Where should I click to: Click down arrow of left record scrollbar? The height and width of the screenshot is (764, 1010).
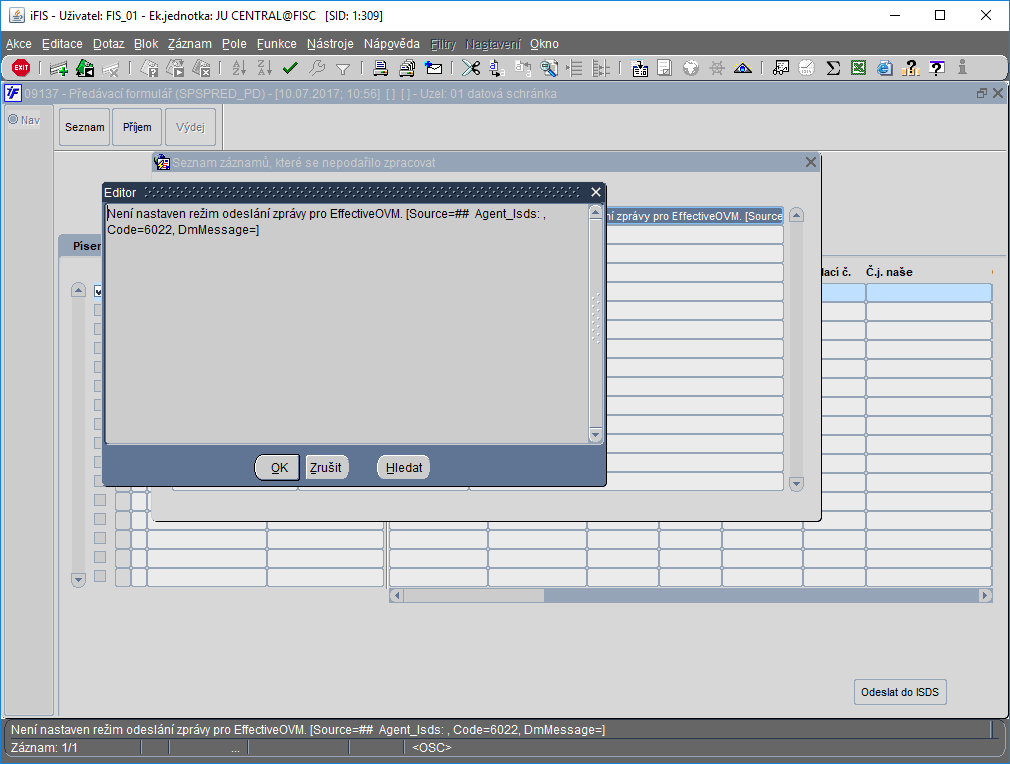78,579
